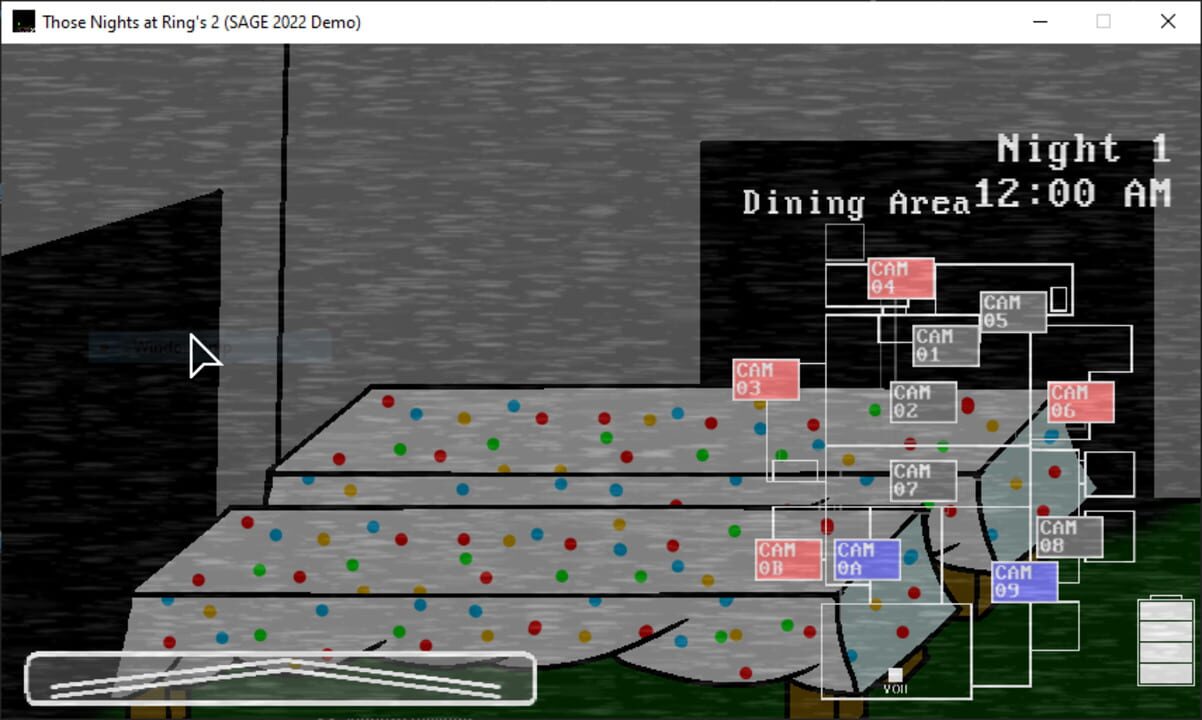Select CAM 02 camera feed

923,401
